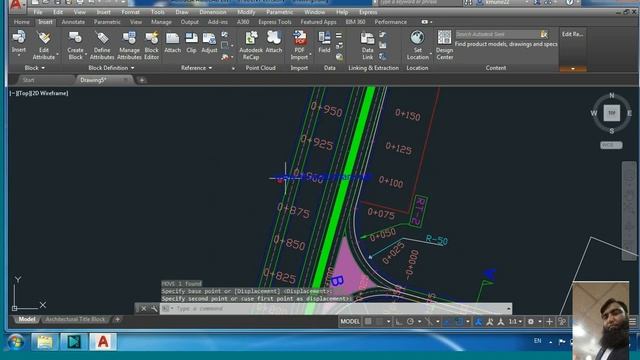Open status bar customization menu
The width and height of the screenshot is (640, 360).
click(633, 322)
